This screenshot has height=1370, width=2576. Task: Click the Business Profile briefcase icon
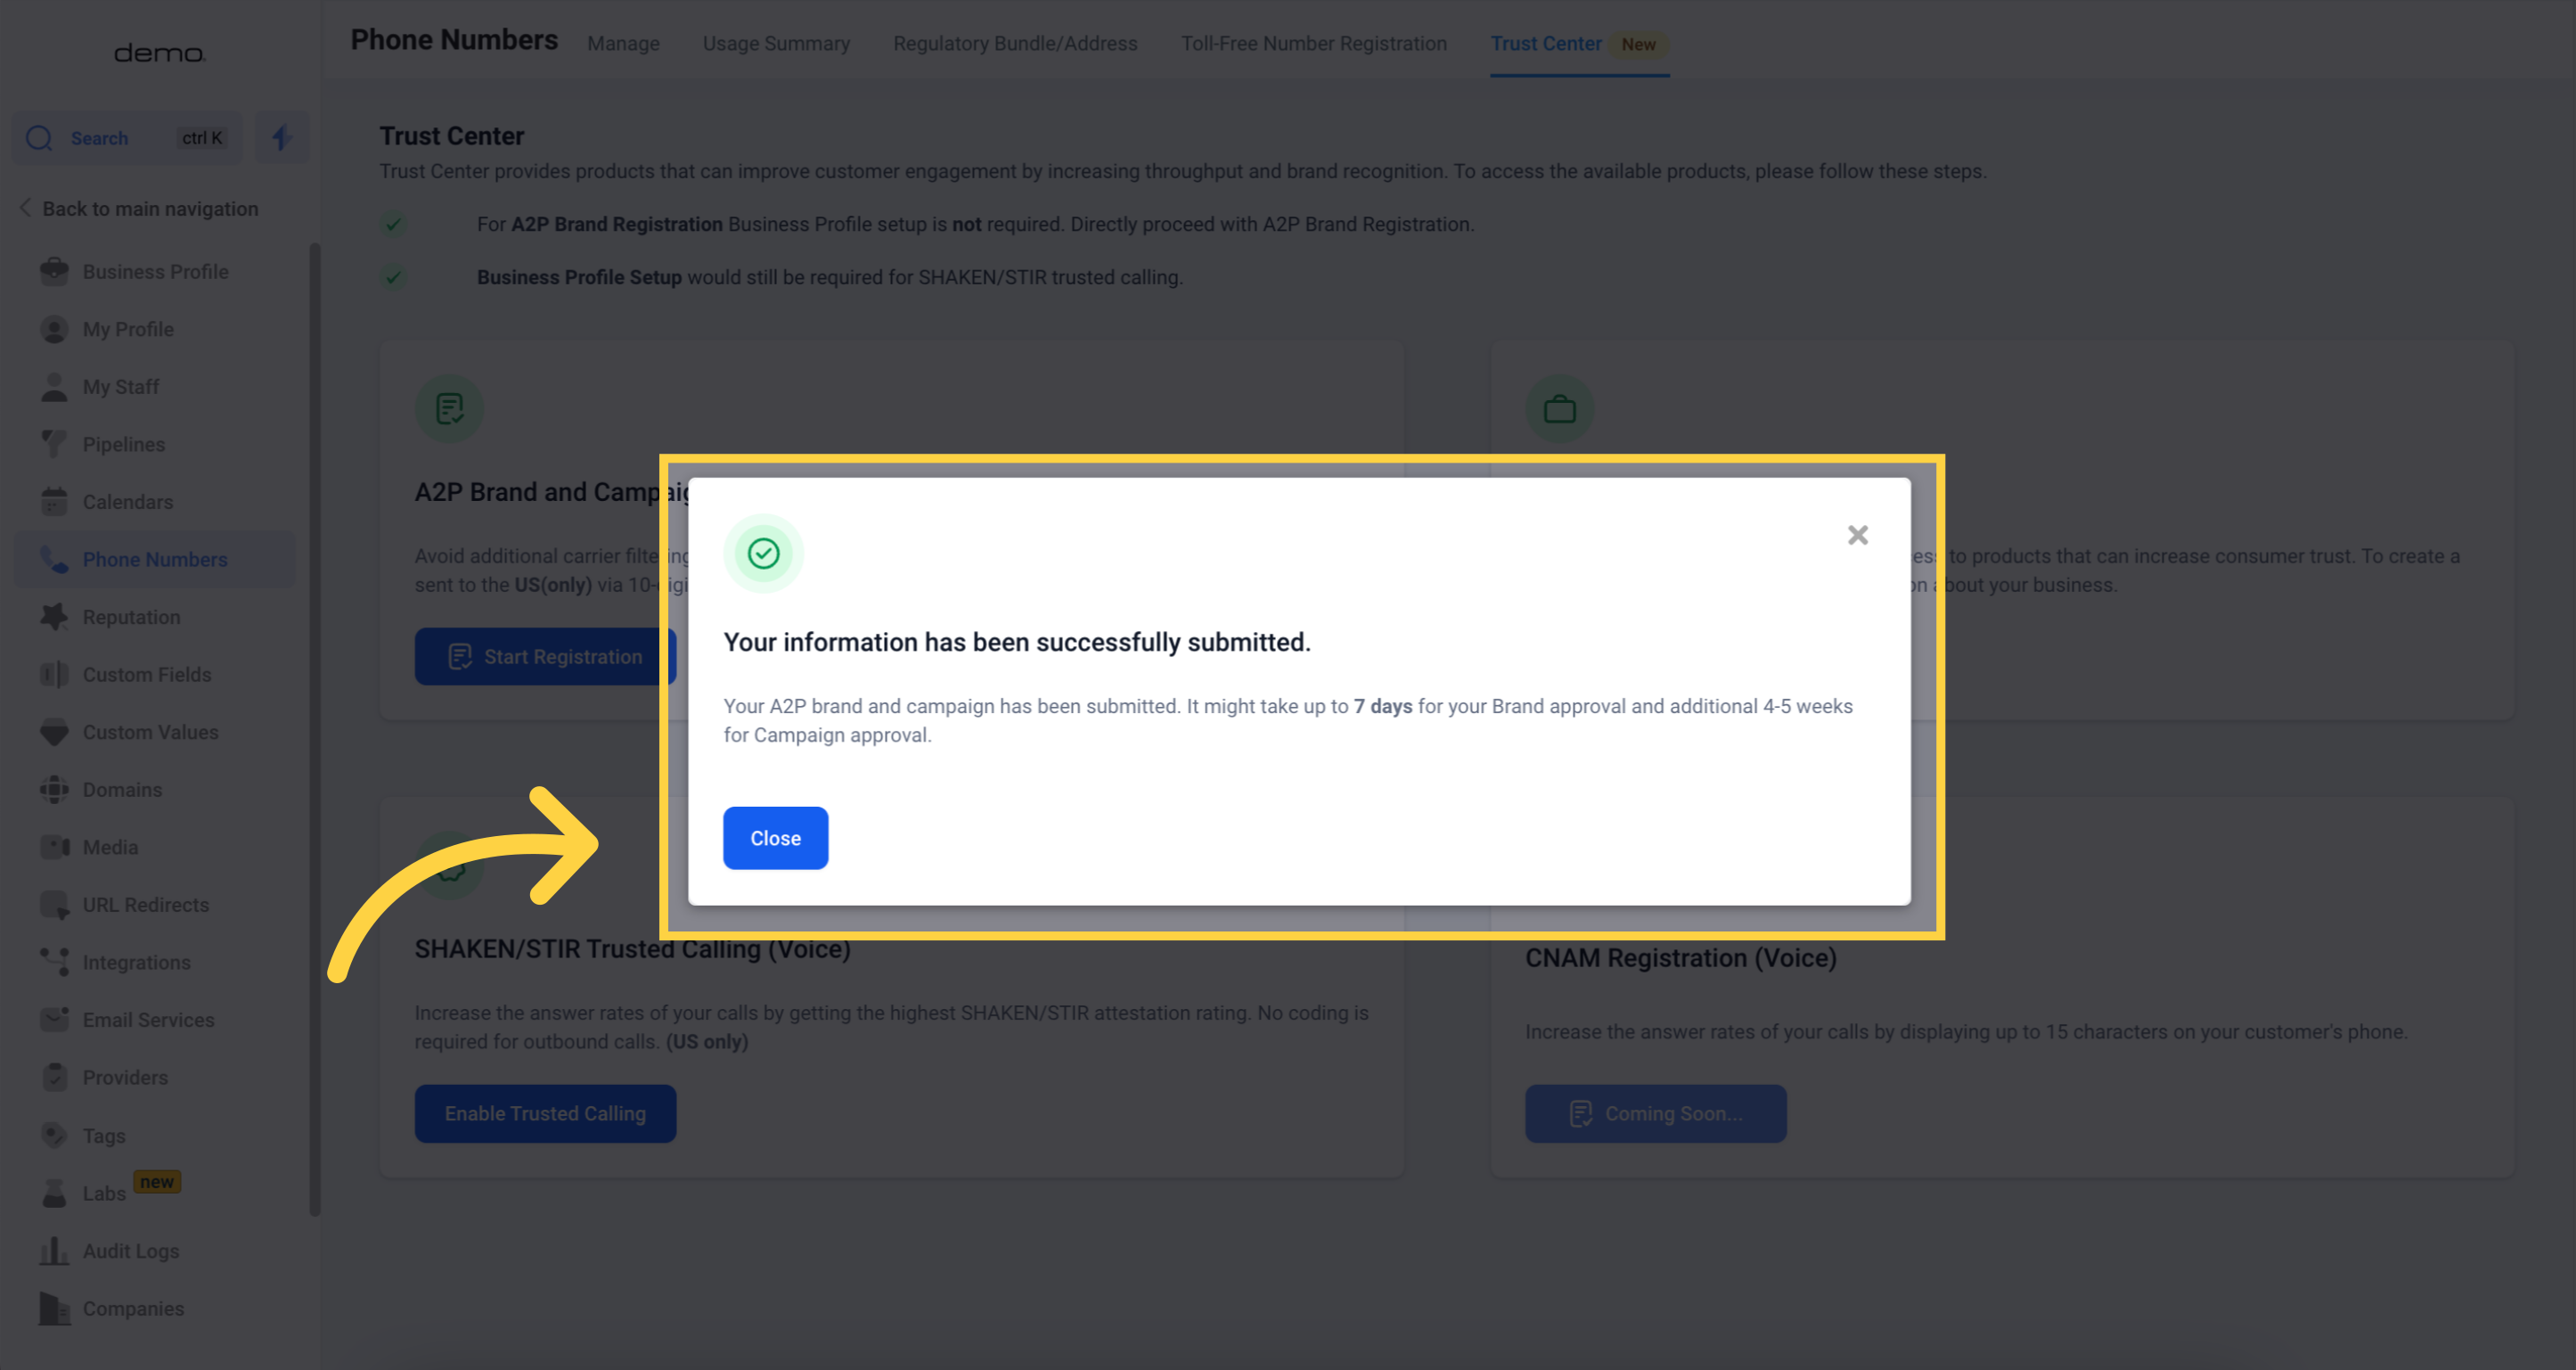coord(54,272)
